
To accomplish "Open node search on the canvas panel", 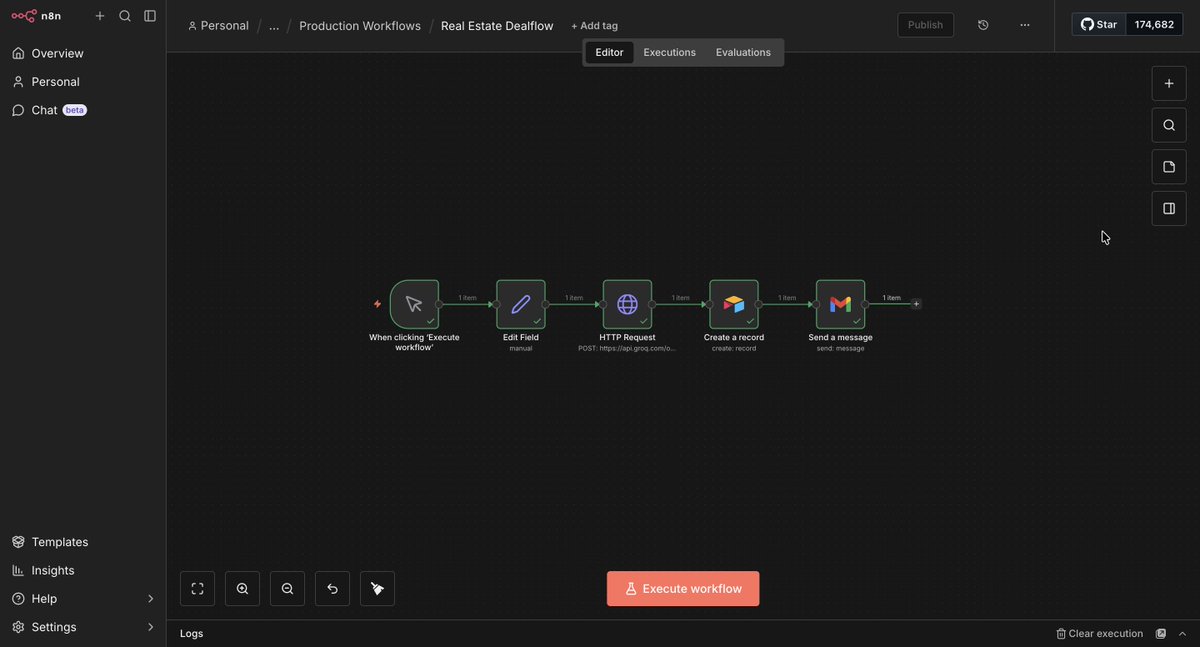I will [1169, 125].
